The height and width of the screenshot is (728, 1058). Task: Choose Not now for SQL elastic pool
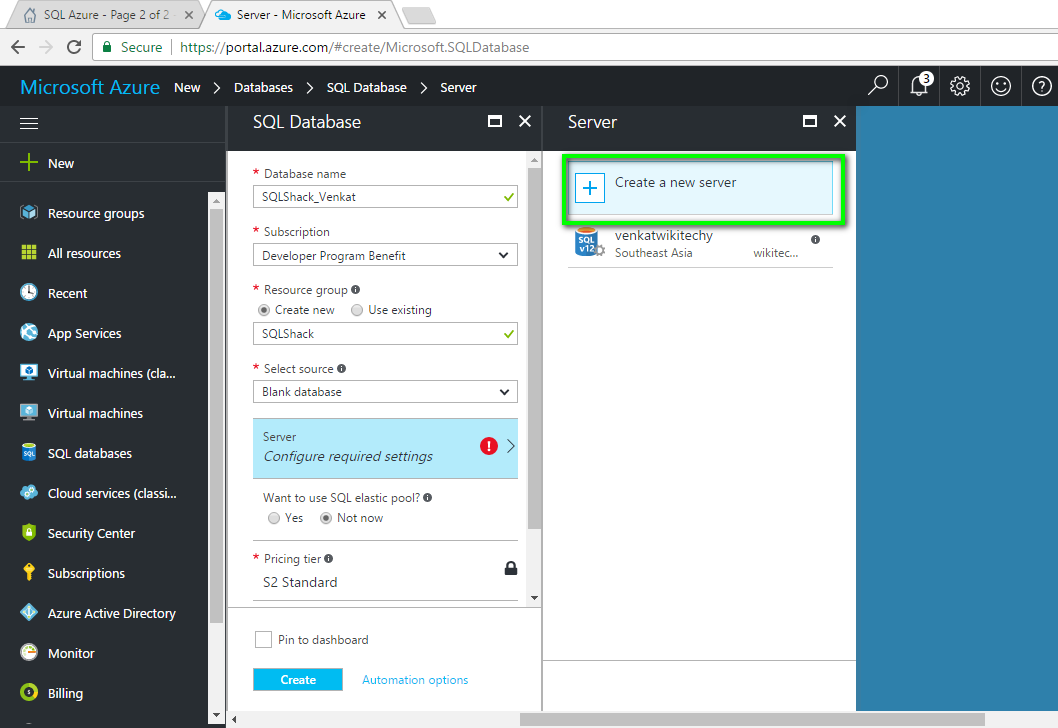(326, 518)
